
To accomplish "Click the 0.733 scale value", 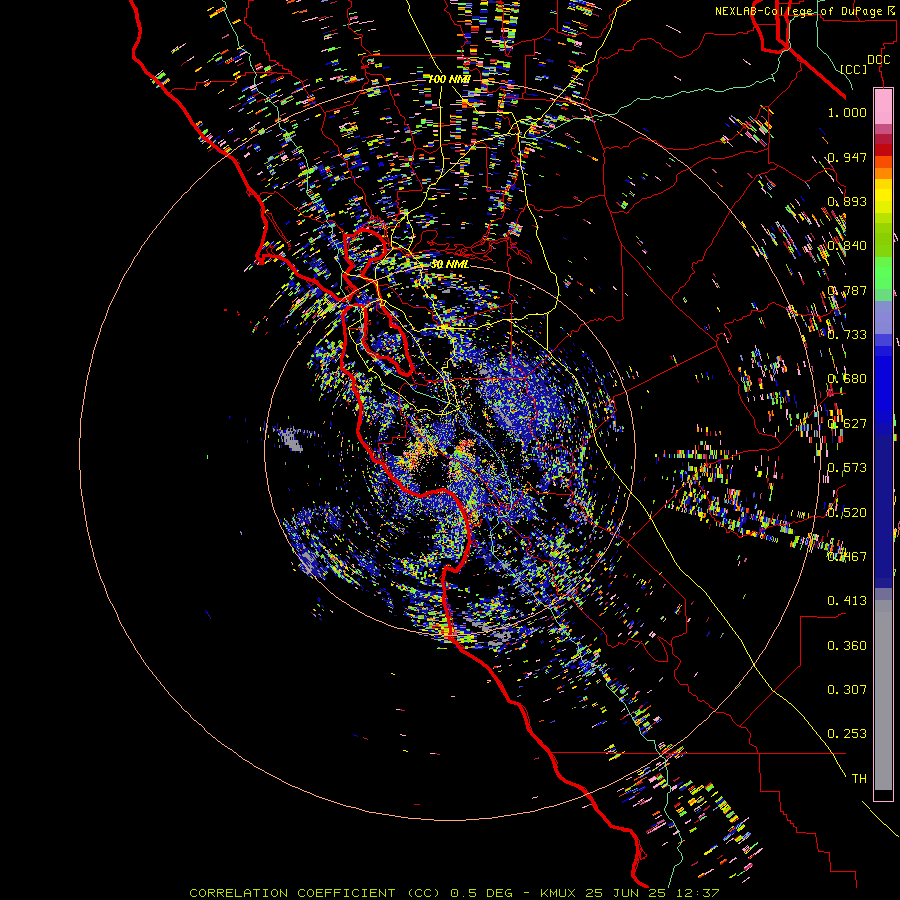I will 847,335.
